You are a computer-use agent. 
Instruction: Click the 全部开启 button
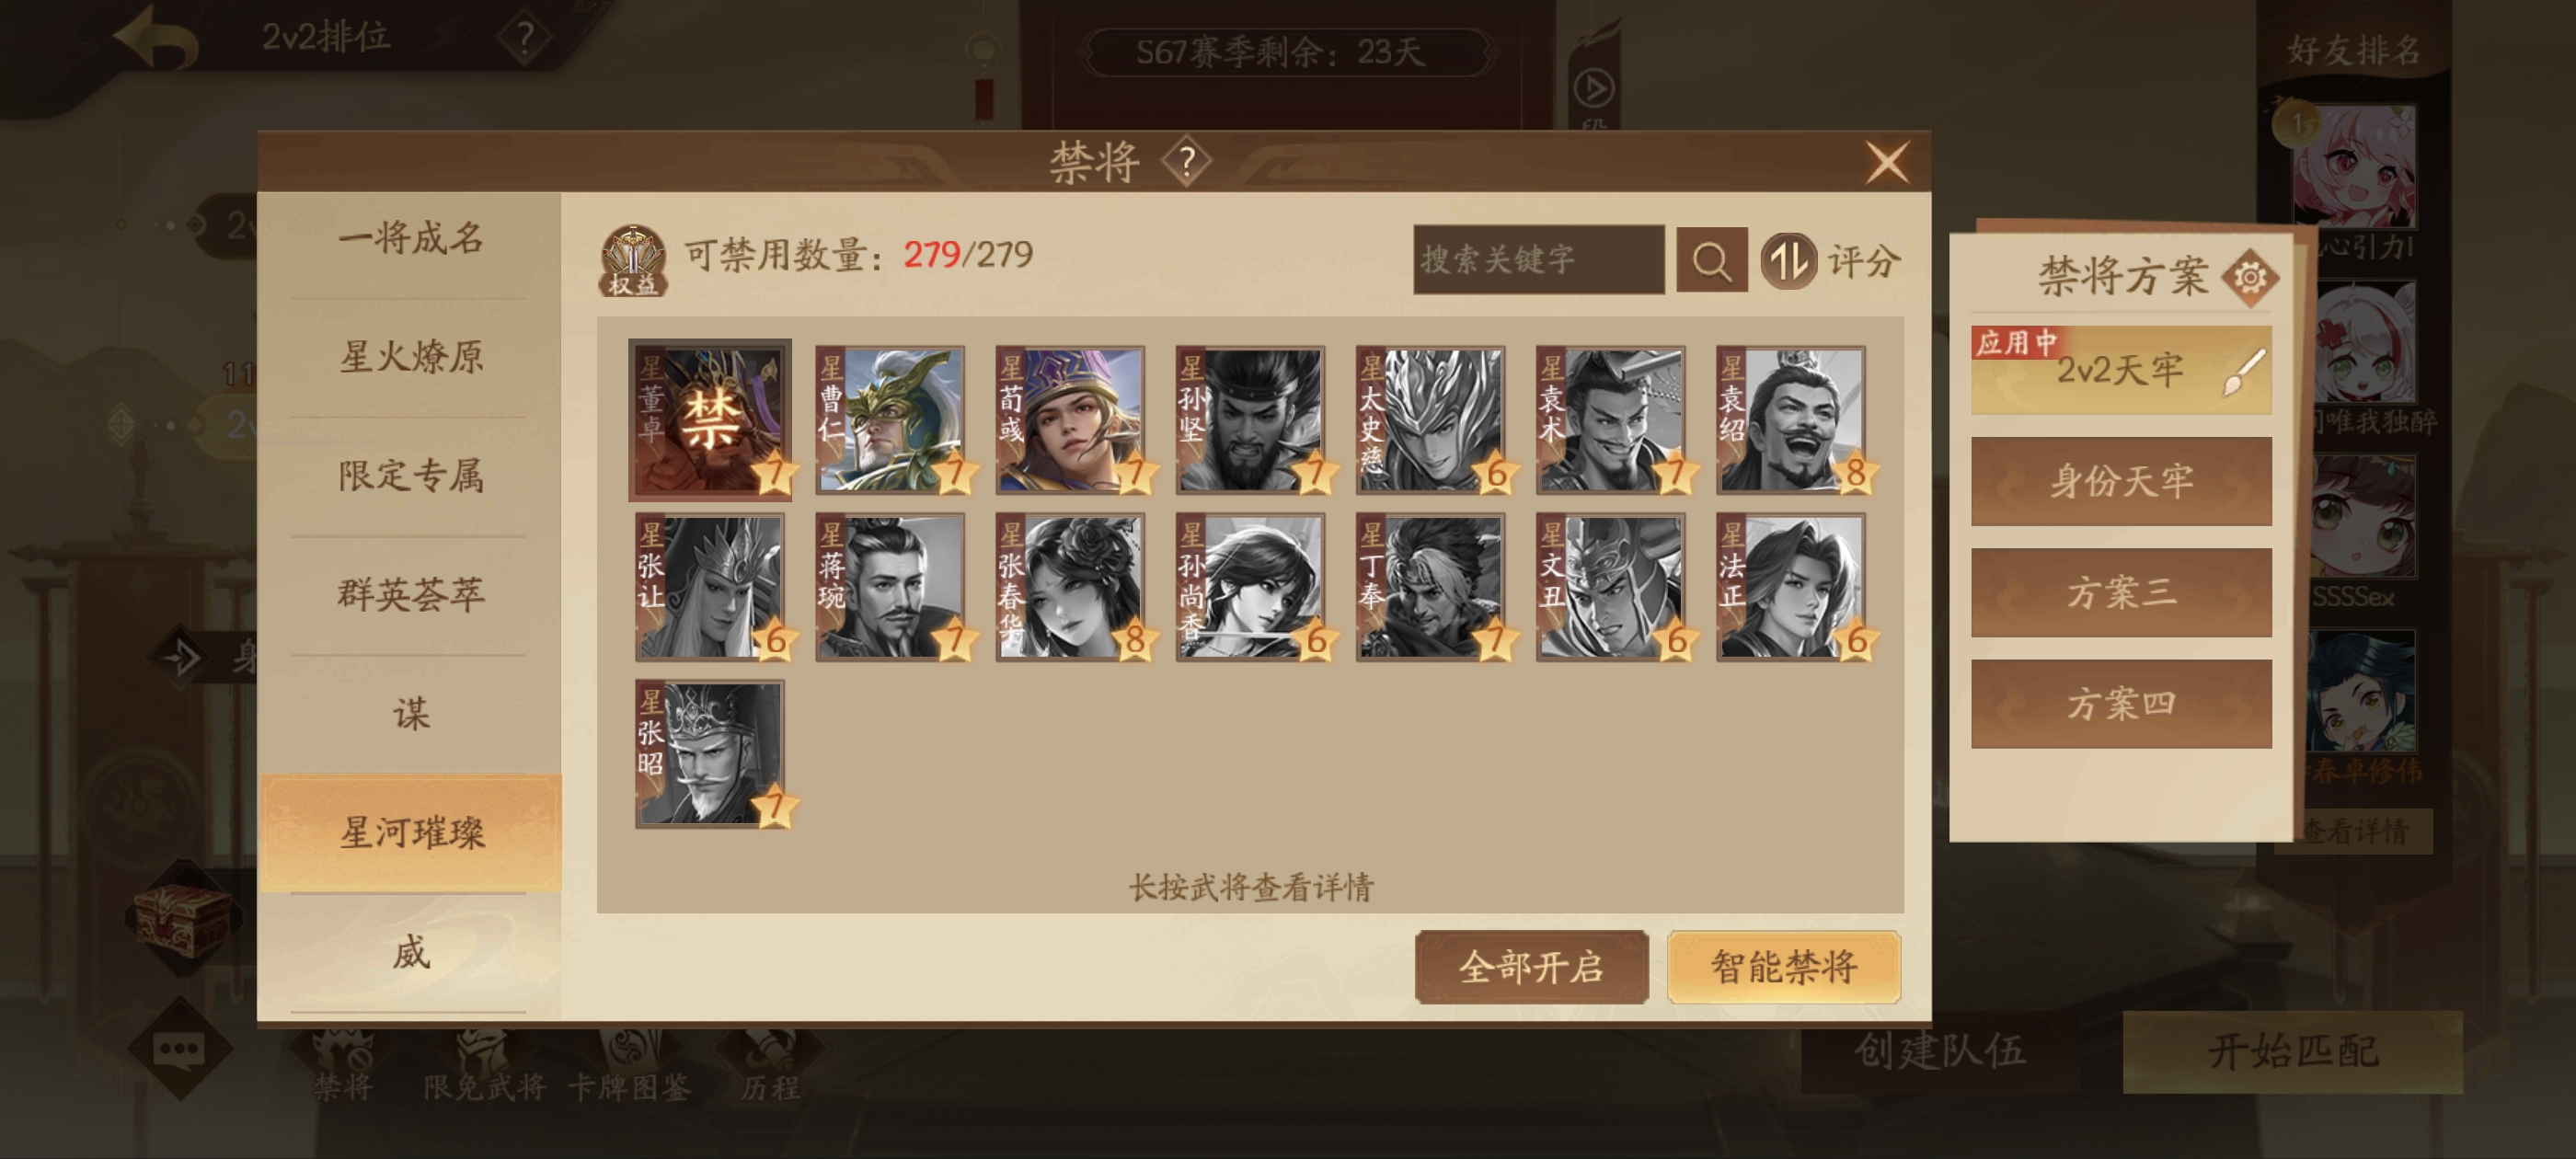(x=1531, y=967)
